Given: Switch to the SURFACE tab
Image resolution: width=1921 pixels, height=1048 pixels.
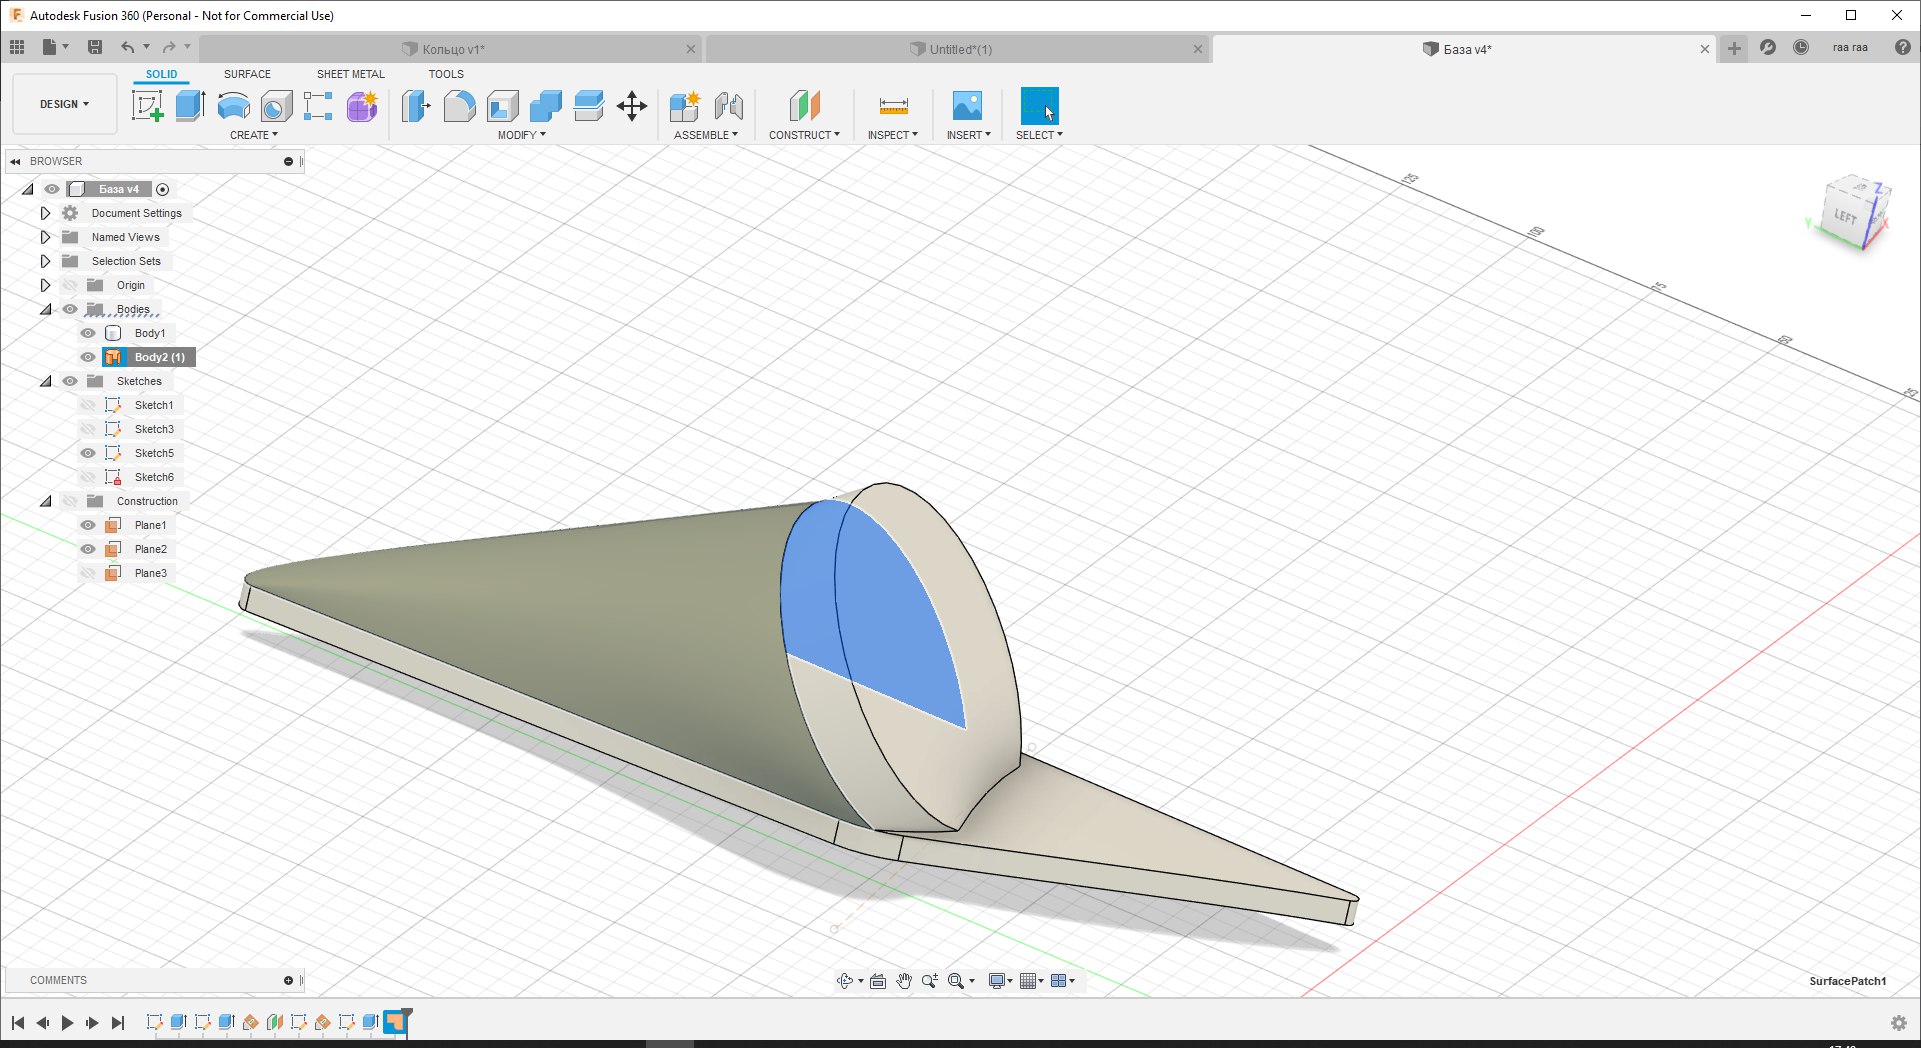Looking at the screenshot, I should [x=247, y=74].
